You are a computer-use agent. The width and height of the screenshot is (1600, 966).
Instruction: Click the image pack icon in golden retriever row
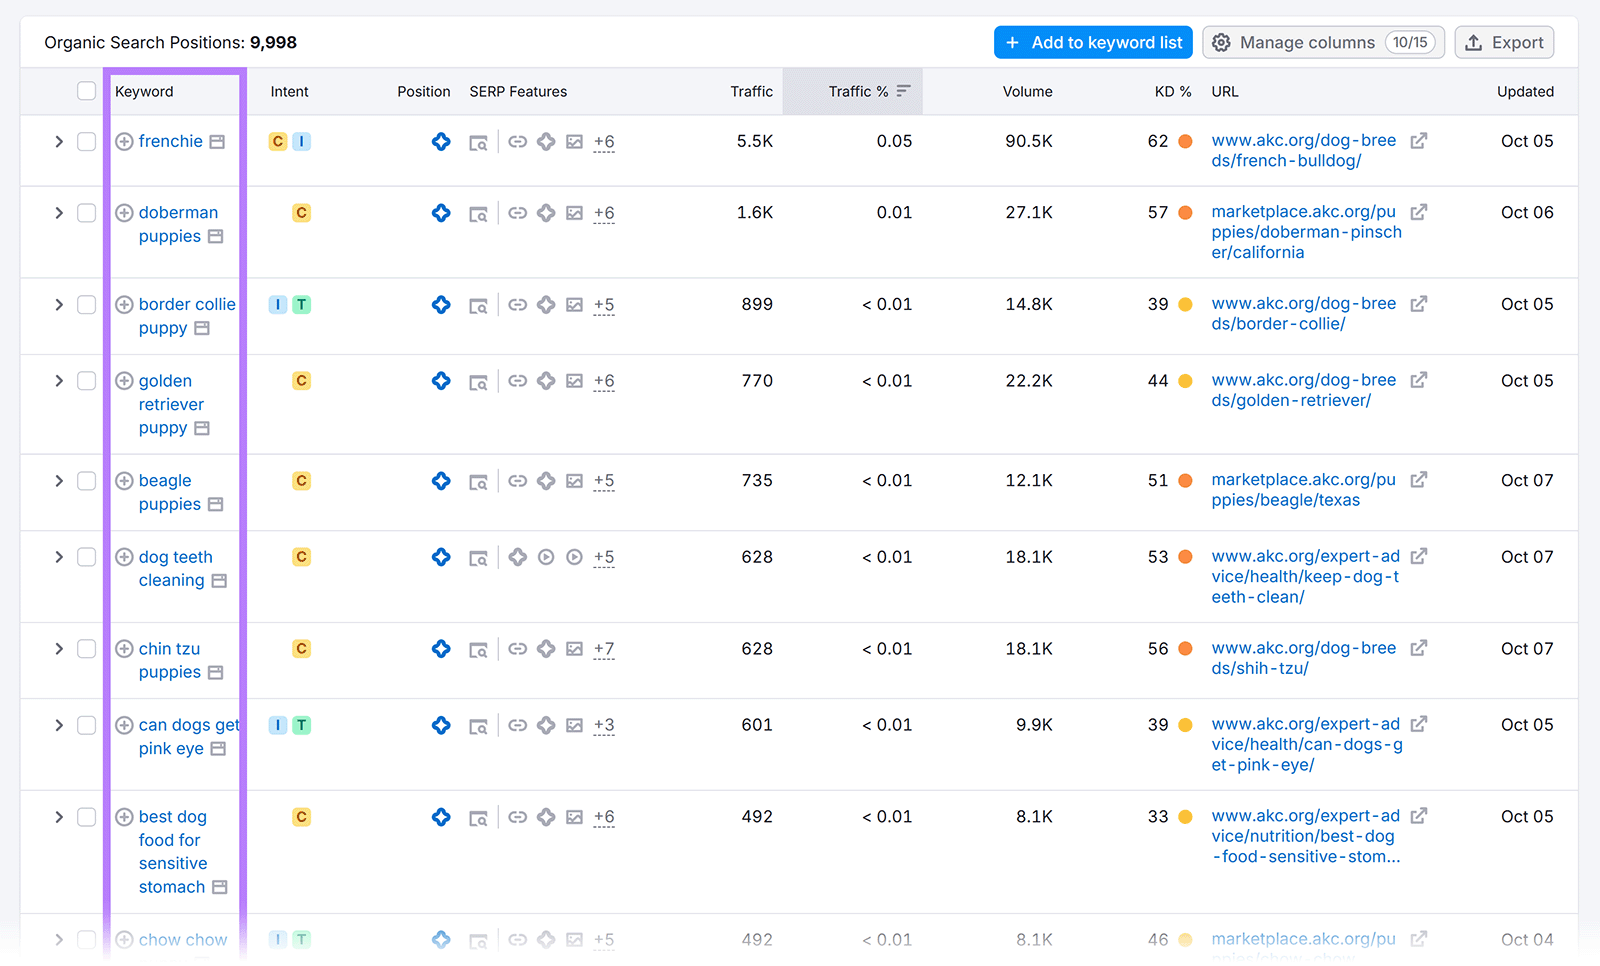point(574,381)
